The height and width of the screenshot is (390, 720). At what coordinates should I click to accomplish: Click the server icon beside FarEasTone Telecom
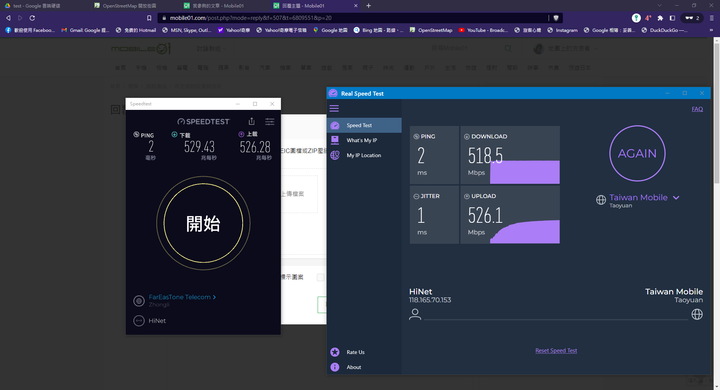point(139,301)
